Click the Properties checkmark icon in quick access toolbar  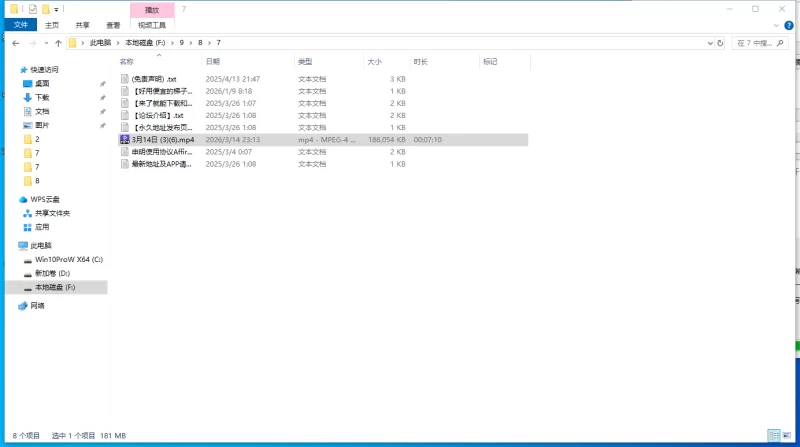[33, 9]
